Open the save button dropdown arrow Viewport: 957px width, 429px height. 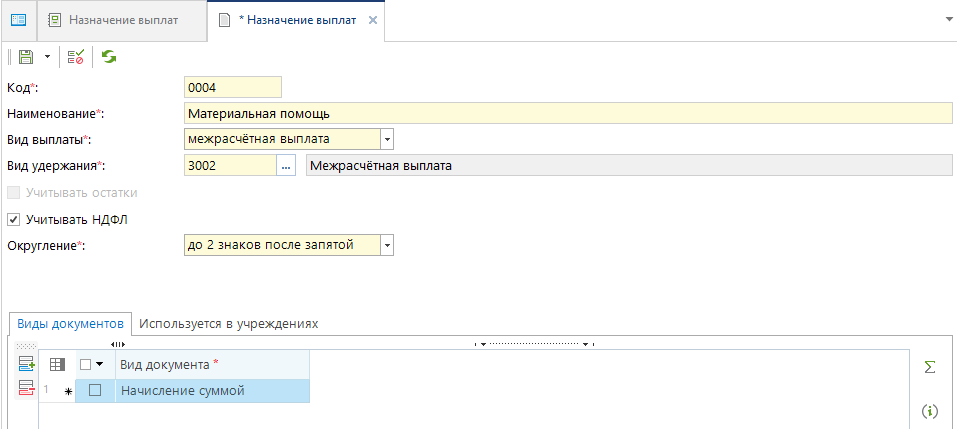coord(46,58)
